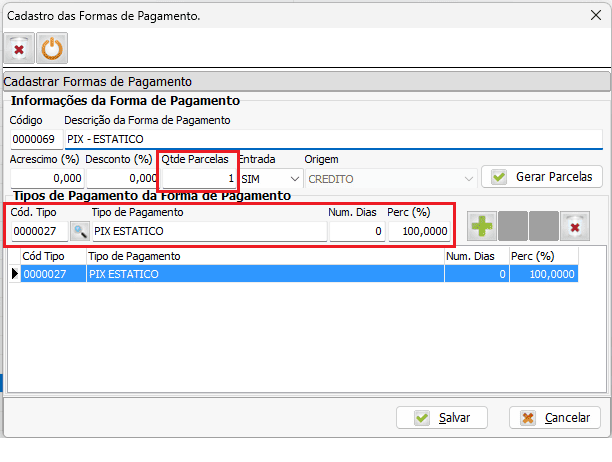The image size is (612, 462).
Task: Click first gray disabled button after plus
Action: (x=513, y=226)
